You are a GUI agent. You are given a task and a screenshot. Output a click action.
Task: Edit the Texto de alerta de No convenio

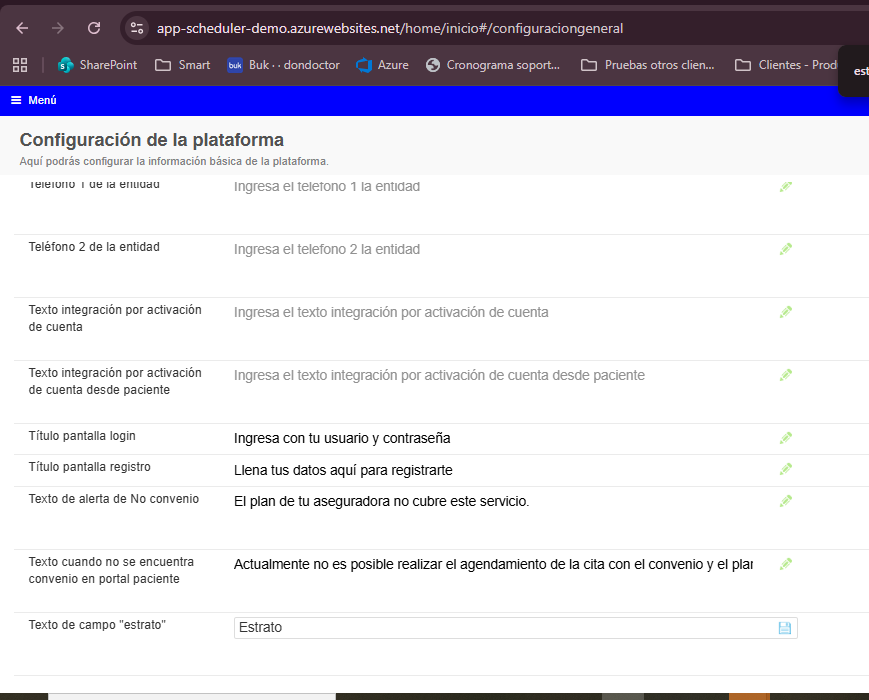785,500
